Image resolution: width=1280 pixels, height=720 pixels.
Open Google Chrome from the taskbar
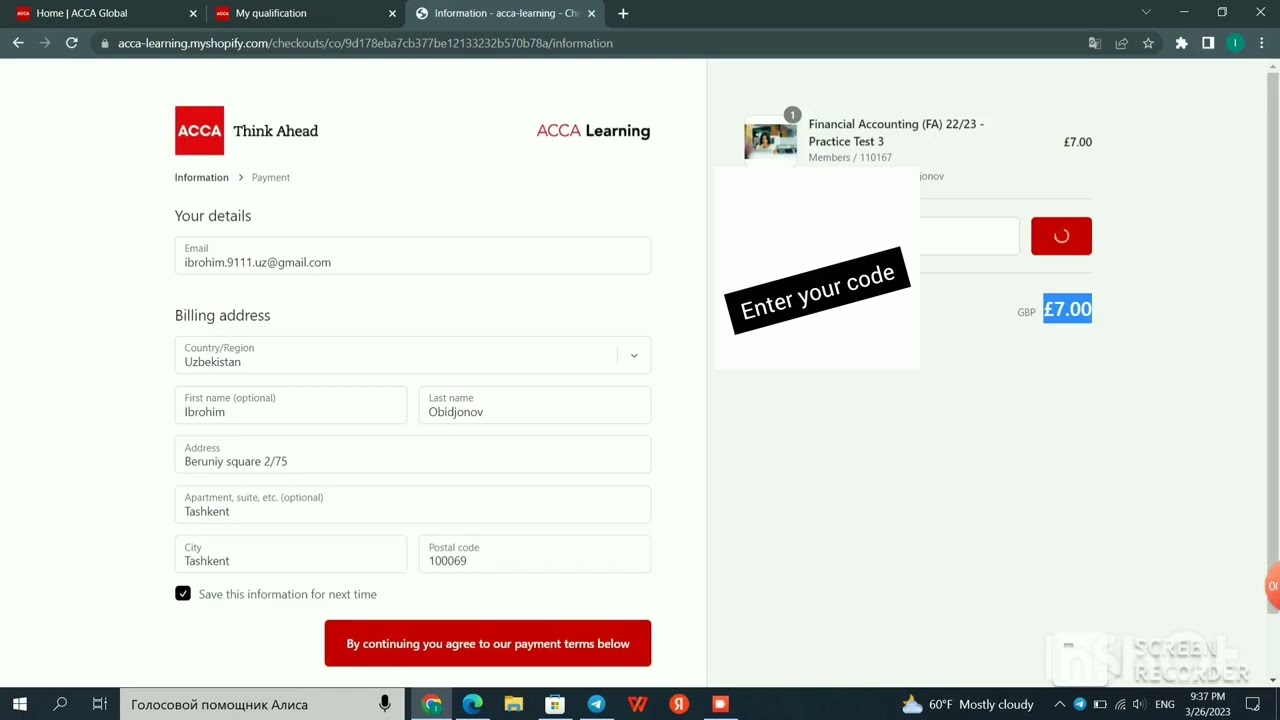click(x=432, y=704)
